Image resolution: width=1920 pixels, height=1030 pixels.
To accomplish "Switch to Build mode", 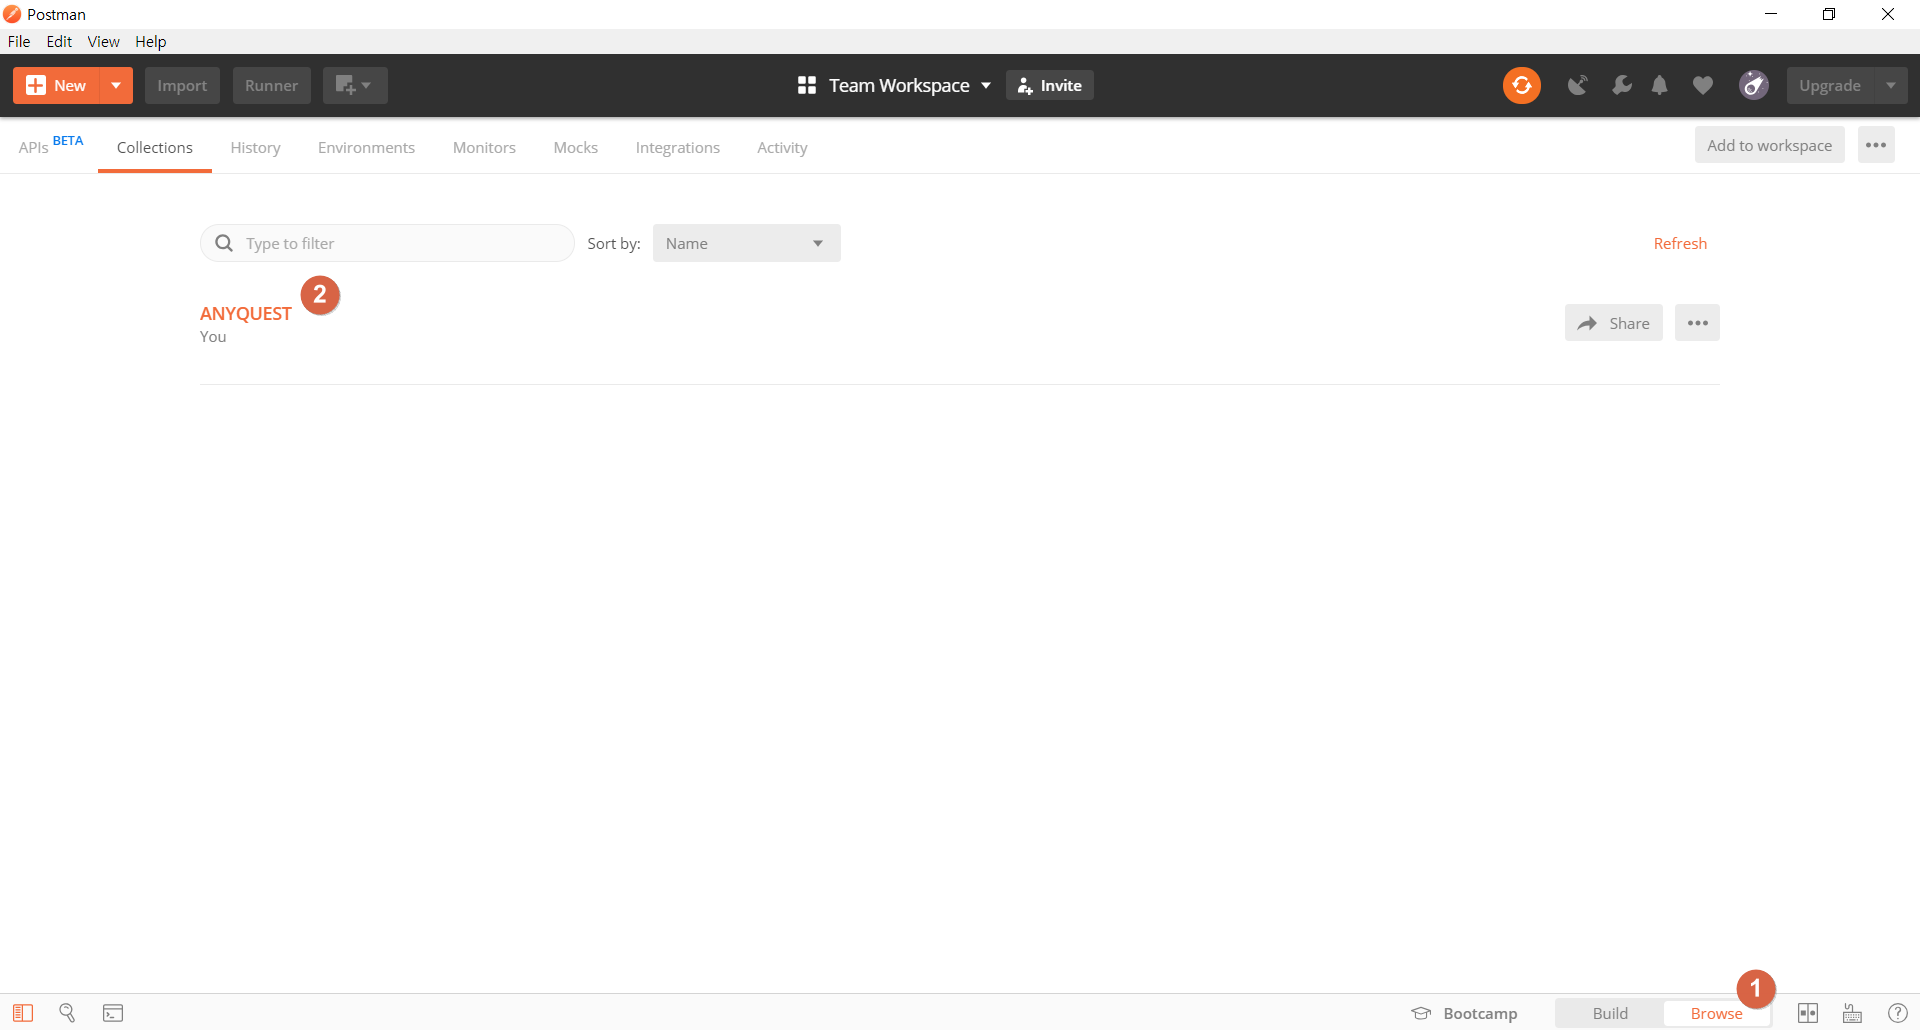I will [1610, 1013].
